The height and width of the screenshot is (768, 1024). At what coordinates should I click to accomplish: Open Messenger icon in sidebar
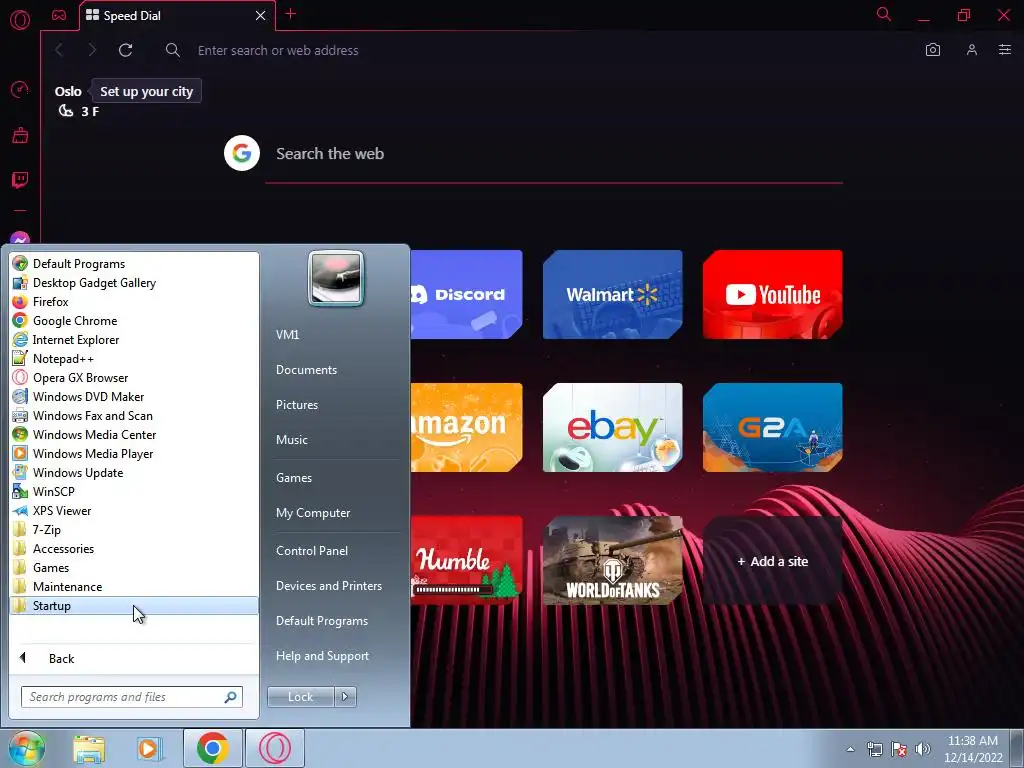20,239
